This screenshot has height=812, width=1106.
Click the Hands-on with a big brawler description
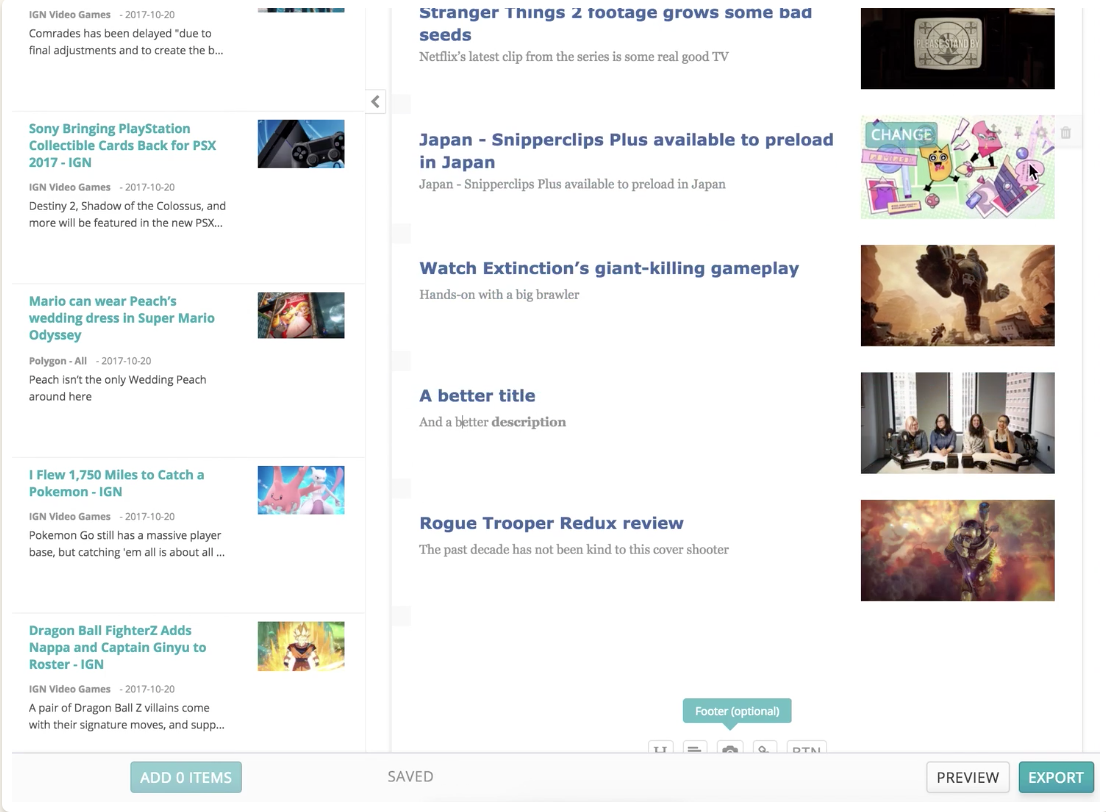click(499, 294)
